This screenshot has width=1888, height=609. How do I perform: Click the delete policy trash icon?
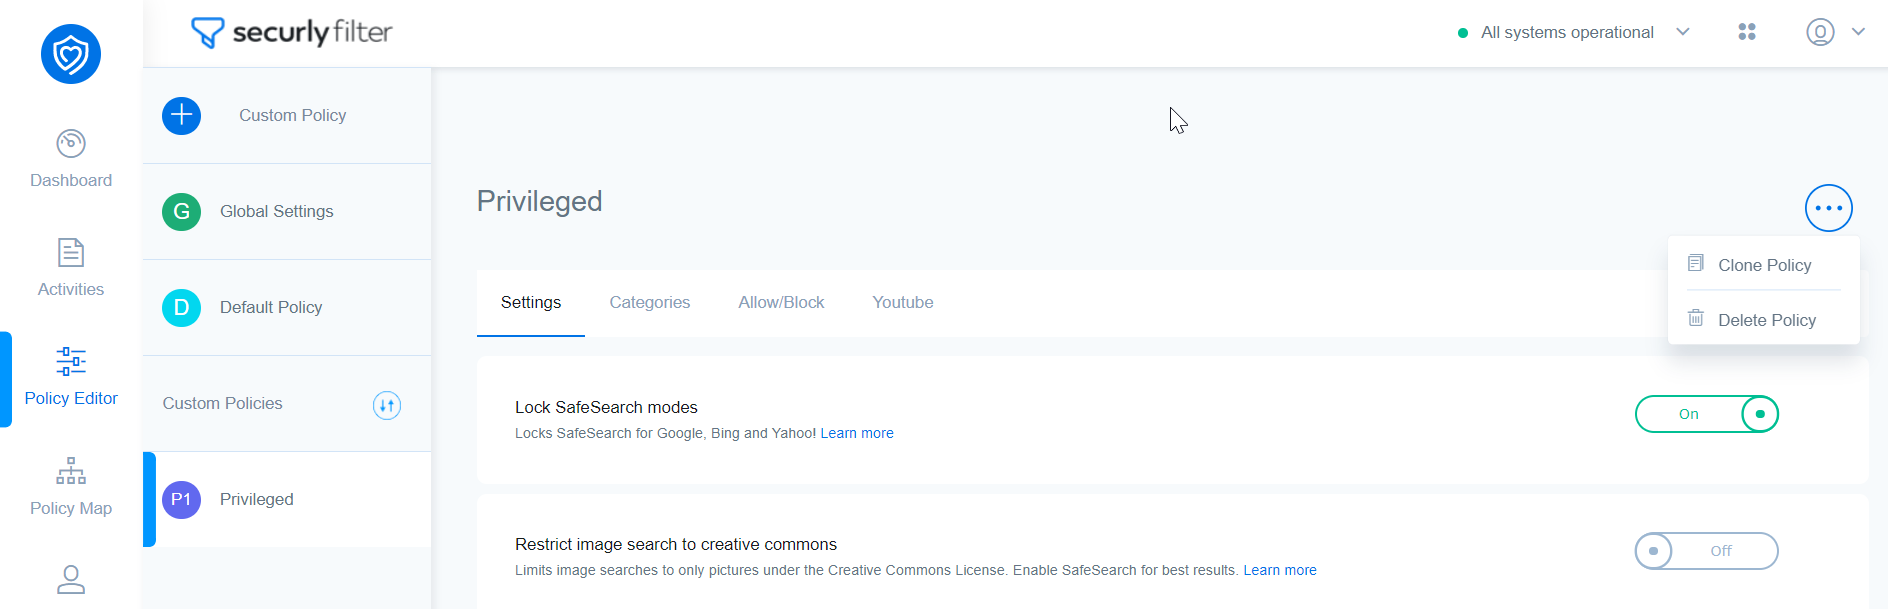coord(1696,318)
